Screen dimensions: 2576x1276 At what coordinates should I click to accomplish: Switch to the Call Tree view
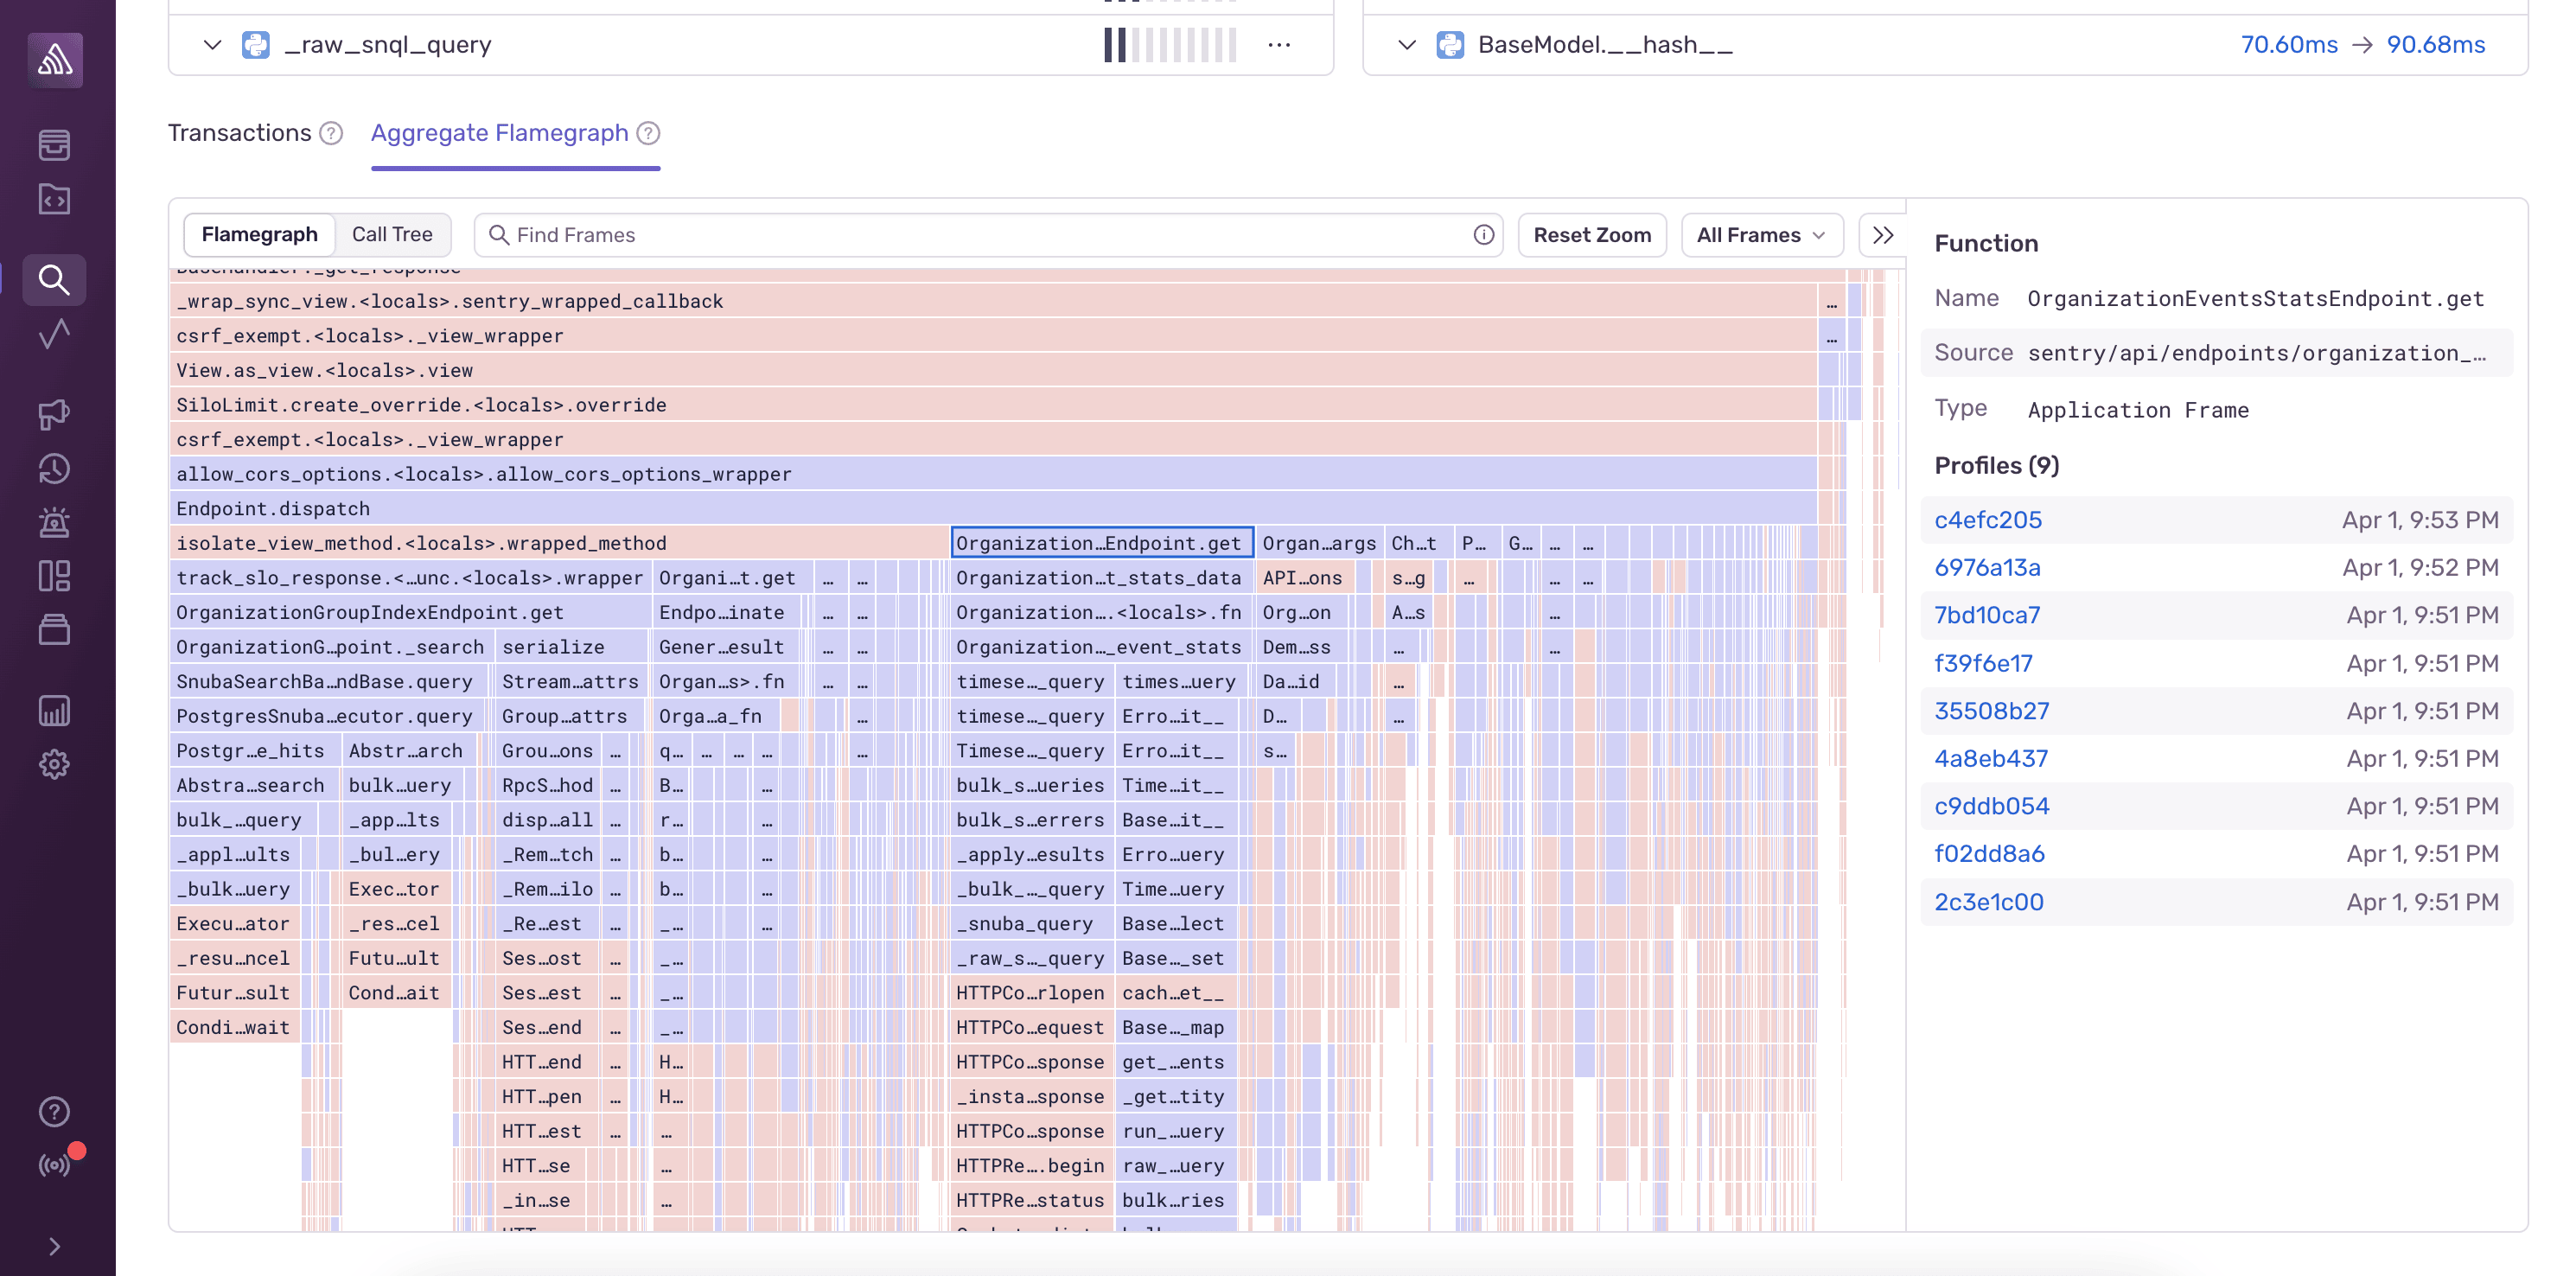click(x=393, y=234)
